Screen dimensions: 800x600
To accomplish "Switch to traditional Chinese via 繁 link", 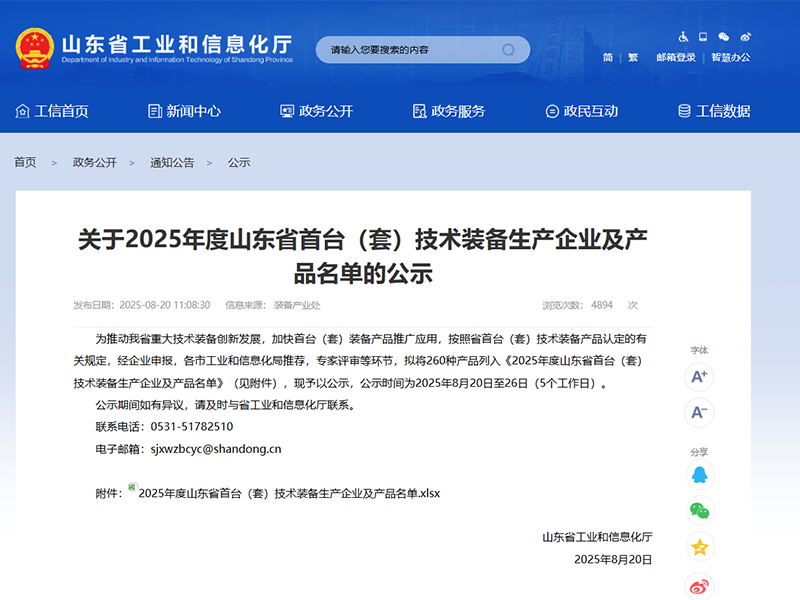I will pyautogui.click(x=633, y=58).
